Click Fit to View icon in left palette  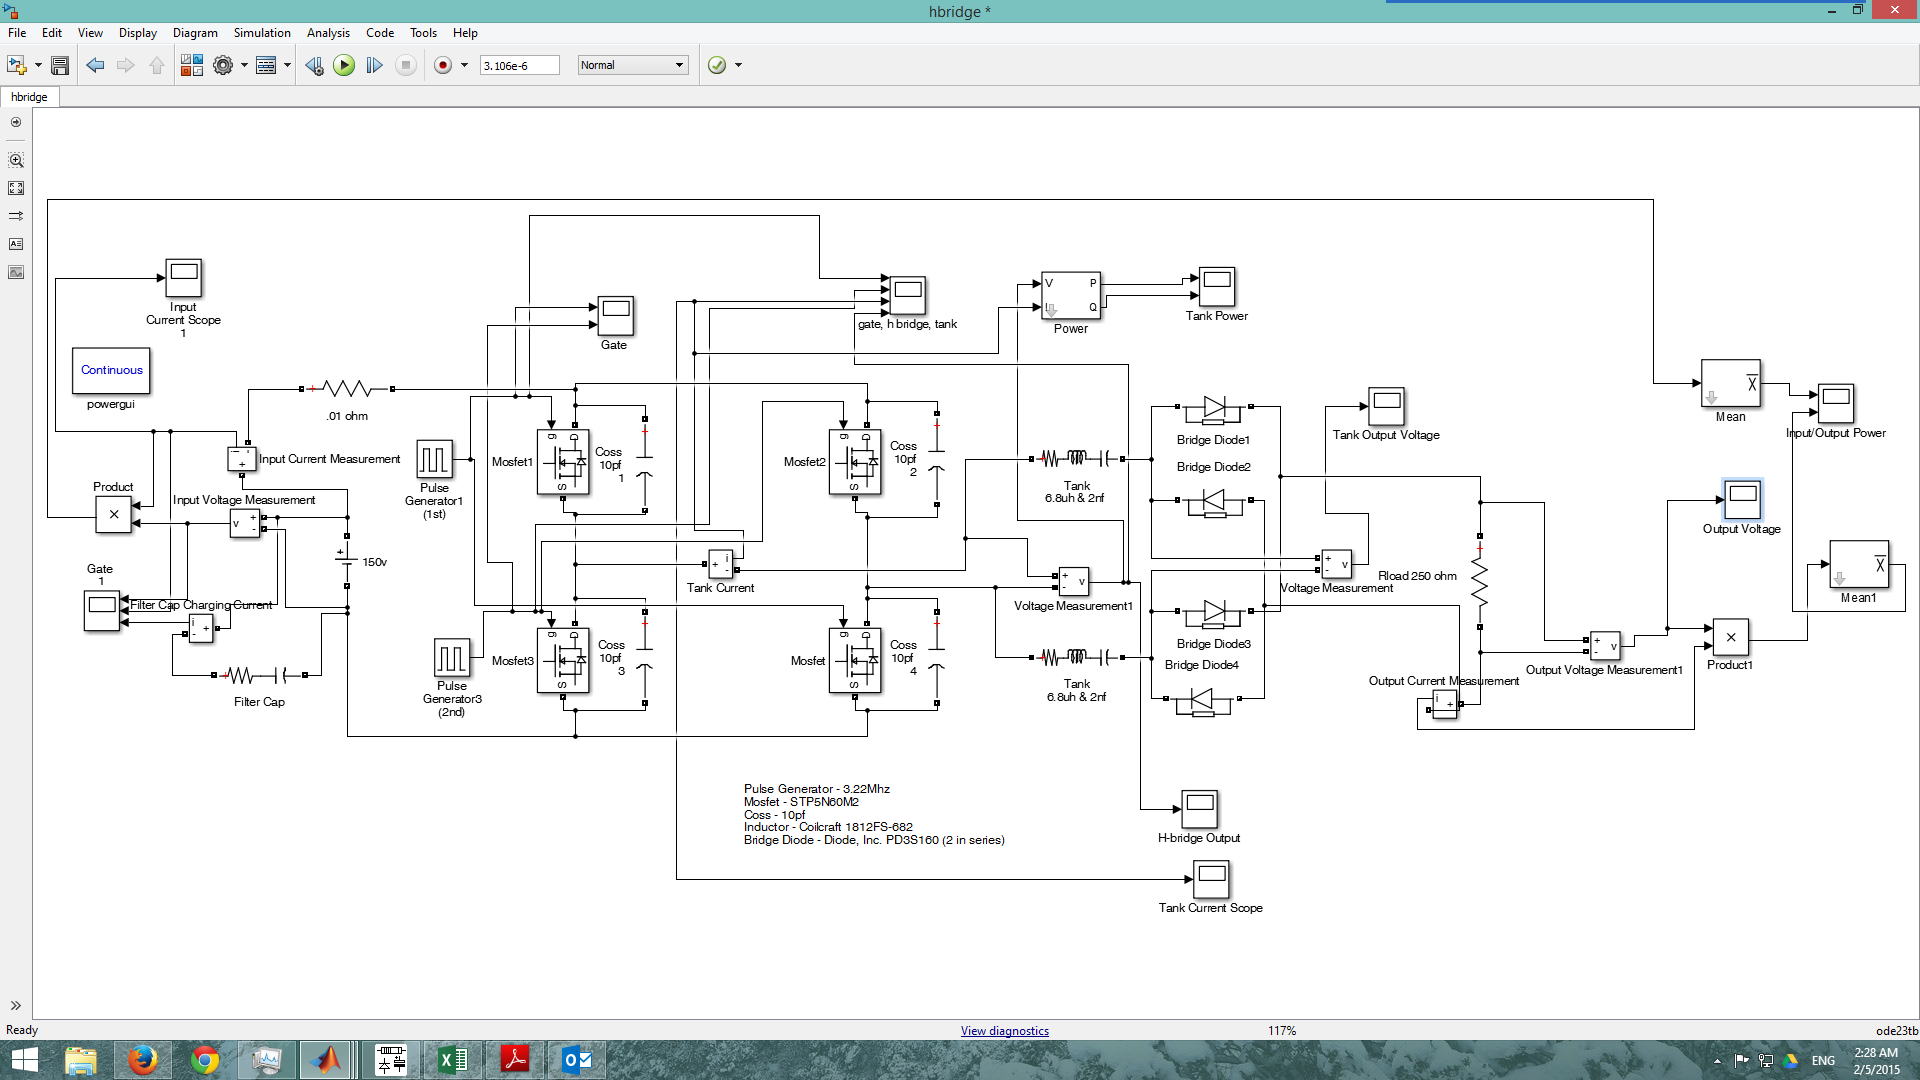click(16, 188)
